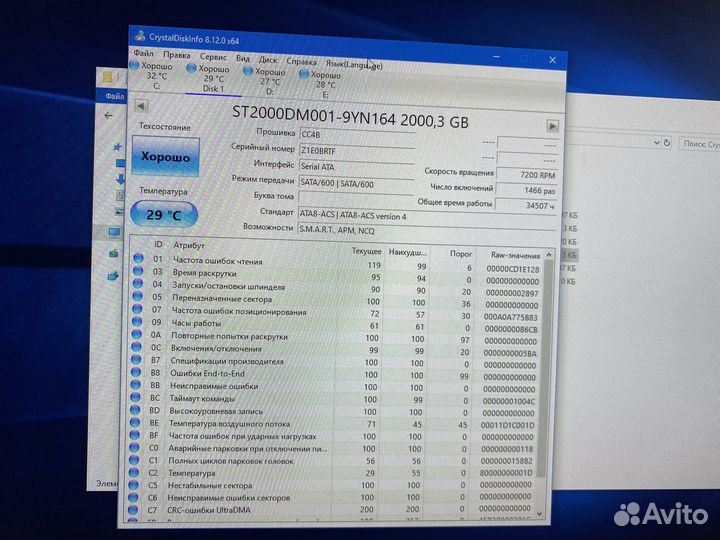Click the ATA8-ACS standard field
Screen dimensions: 720x540
coord(426,216)
